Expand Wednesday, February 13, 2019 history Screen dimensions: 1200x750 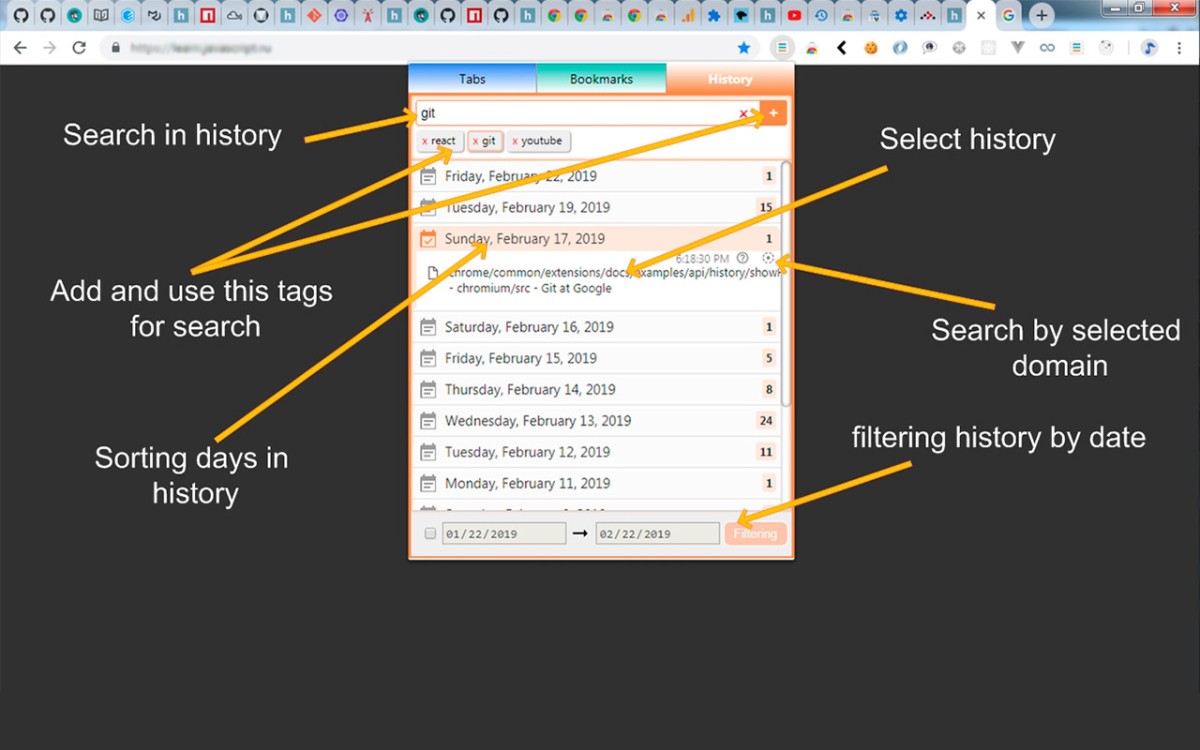537,421
